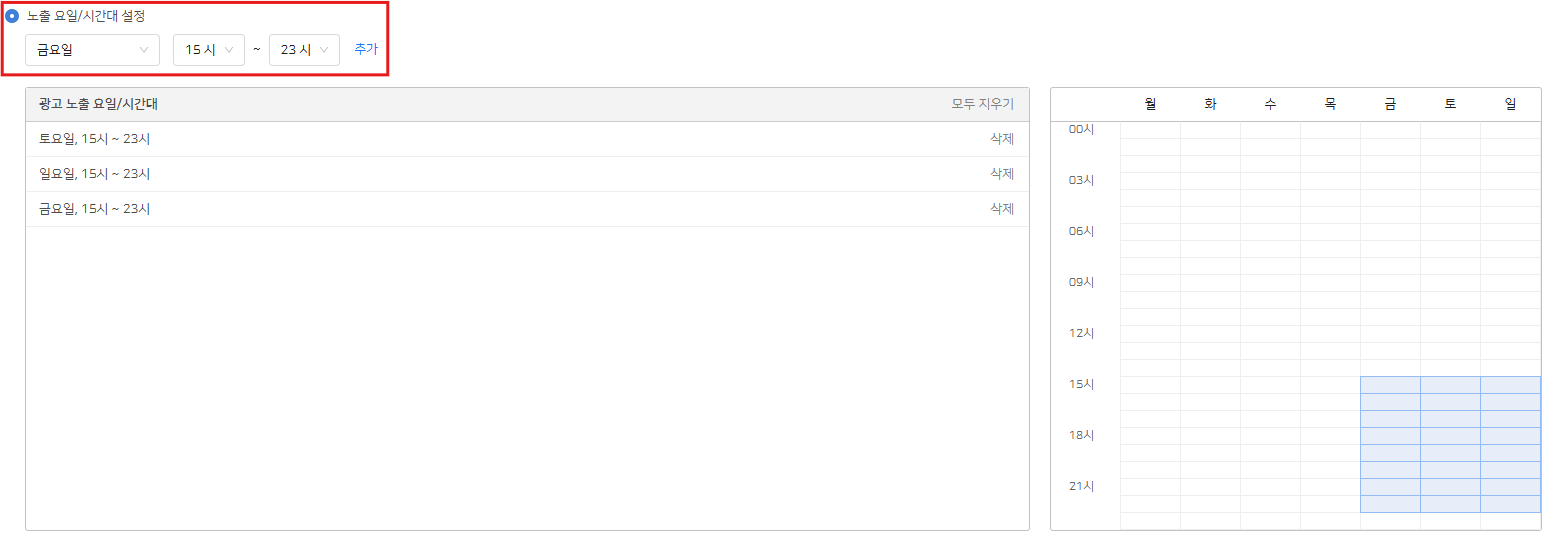Delete the 금요일, 15시 ~ 23시 entry

point(1001,209)
